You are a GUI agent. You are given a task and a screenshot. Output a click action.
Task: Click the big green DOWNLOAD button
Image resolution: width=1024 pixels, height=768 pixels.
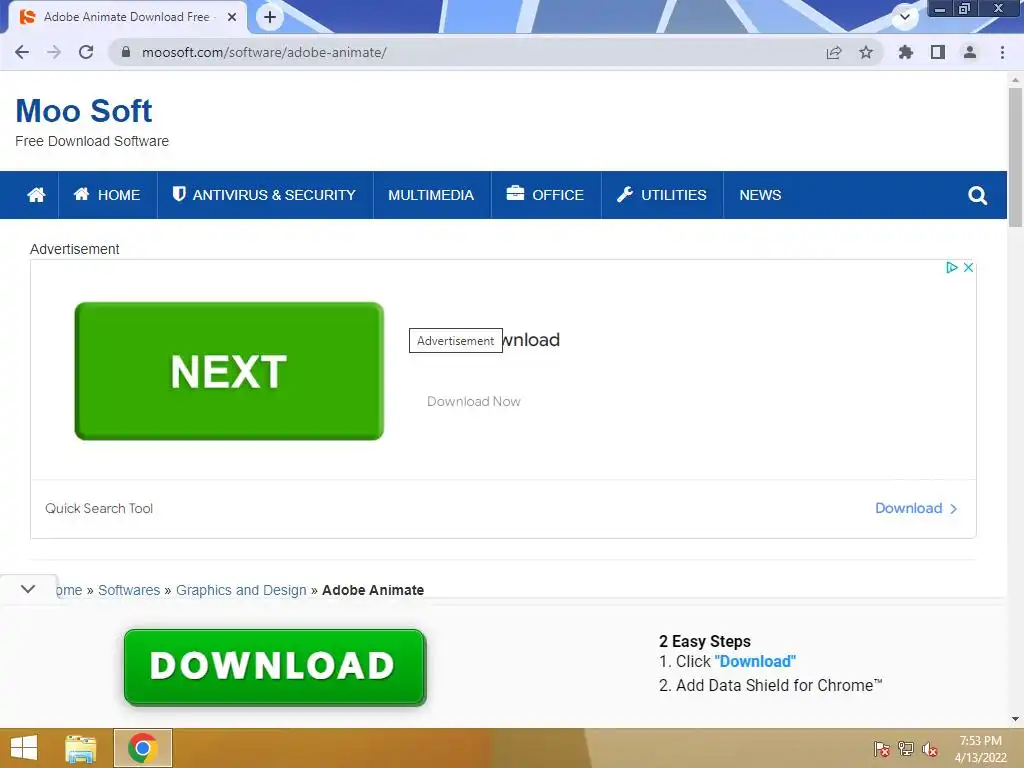click(275, 667)
